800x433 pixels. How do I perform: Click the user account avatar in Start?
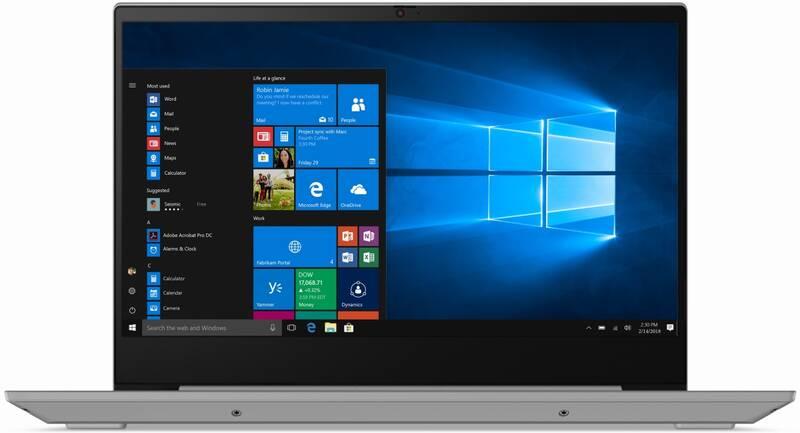tap(132, 271)
